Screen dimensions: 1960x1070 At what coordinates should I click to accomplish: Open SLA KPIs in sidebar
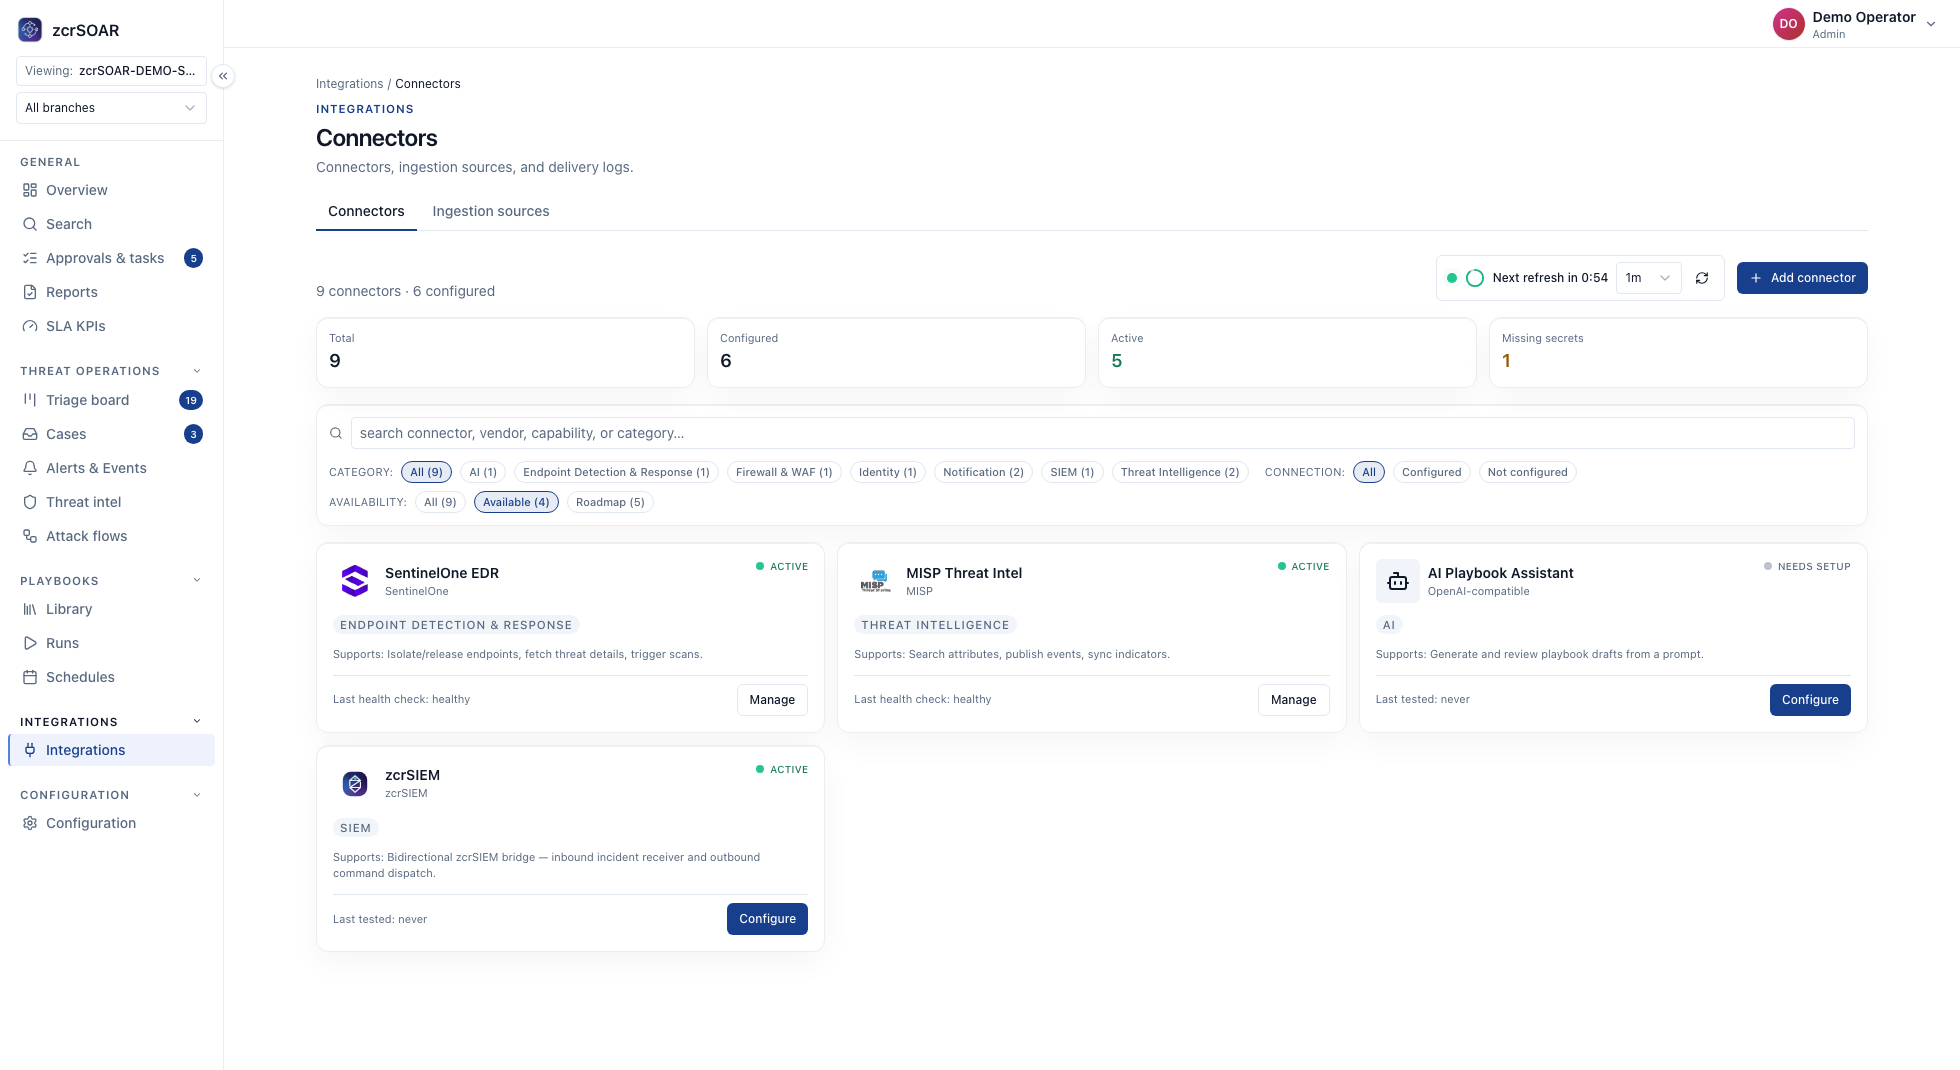tap(111, 326)
